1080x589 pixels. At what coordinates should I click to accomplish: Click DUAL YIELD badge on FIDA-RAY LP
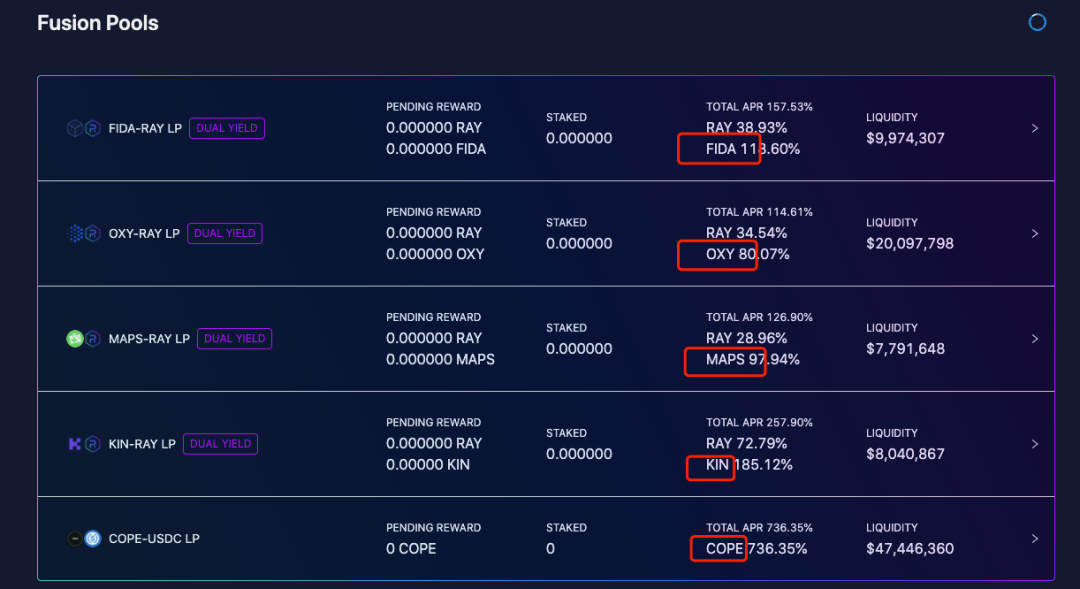coord(227,128)
